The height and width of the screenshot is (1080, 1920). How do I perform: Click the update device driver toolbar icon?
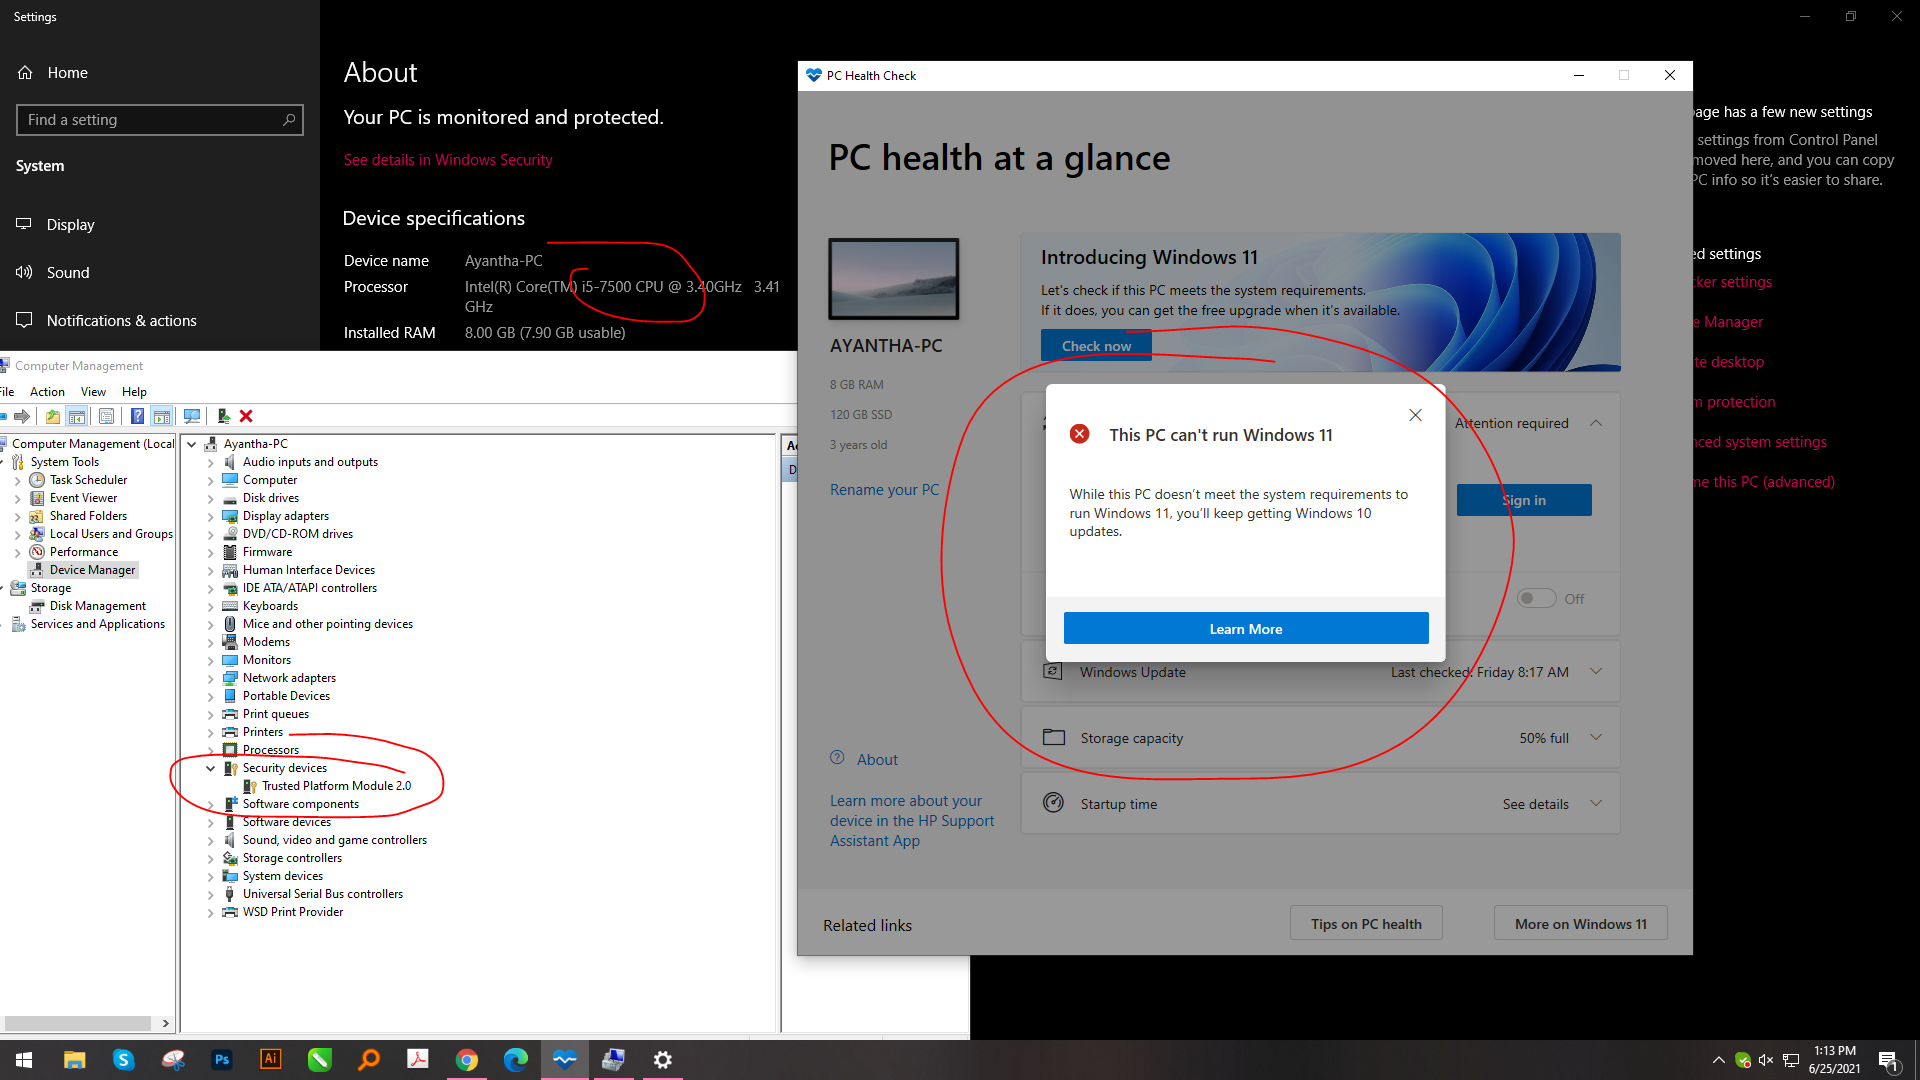(223, 416)
